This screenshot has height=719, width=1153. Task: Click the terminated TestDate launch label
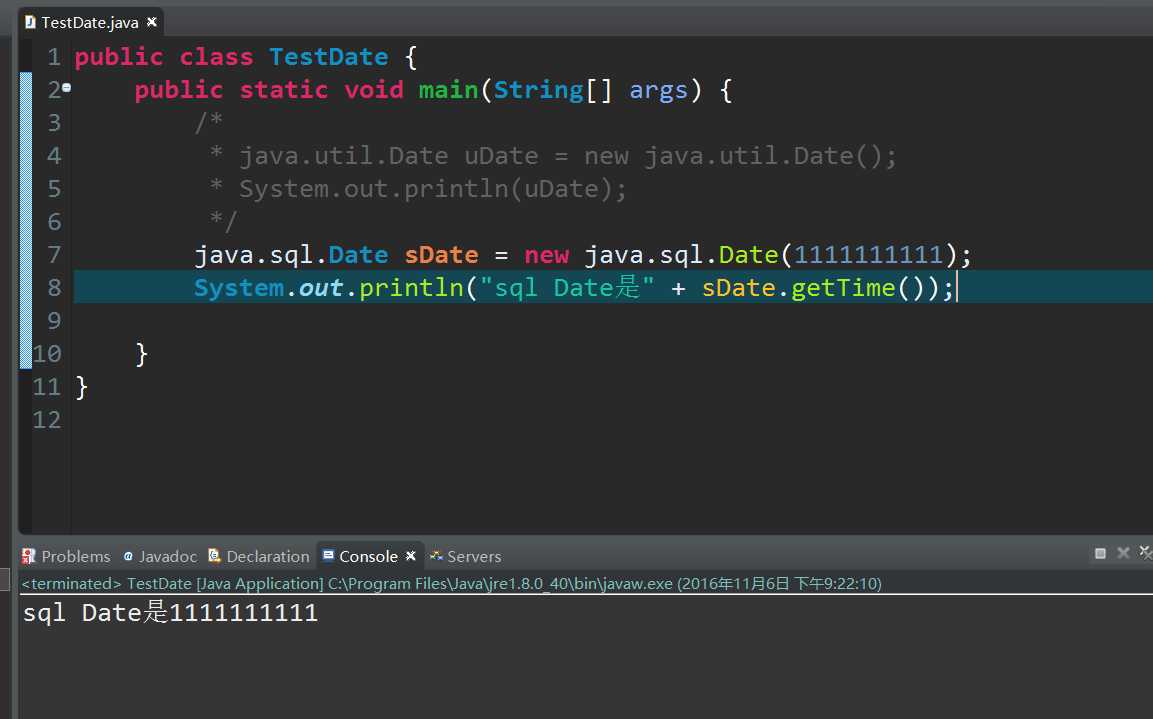451,584
